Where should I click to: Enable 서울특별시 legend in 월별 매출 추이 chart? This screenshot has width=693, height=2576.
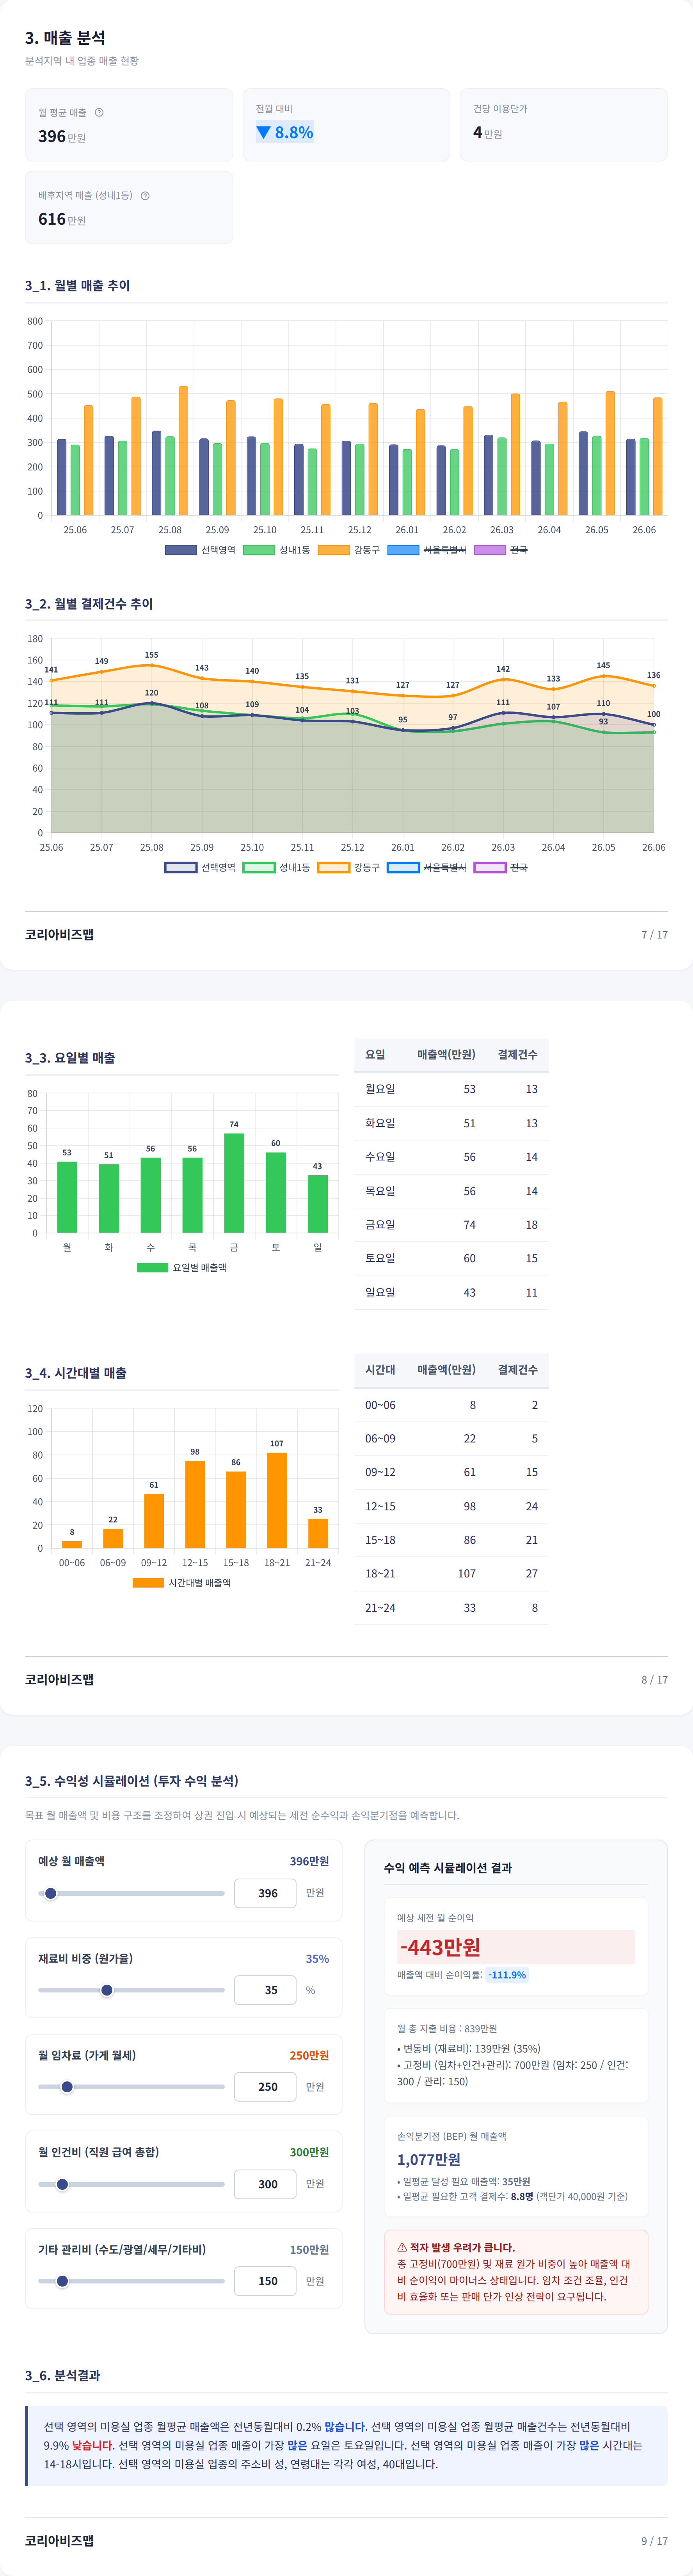point(426,550)
